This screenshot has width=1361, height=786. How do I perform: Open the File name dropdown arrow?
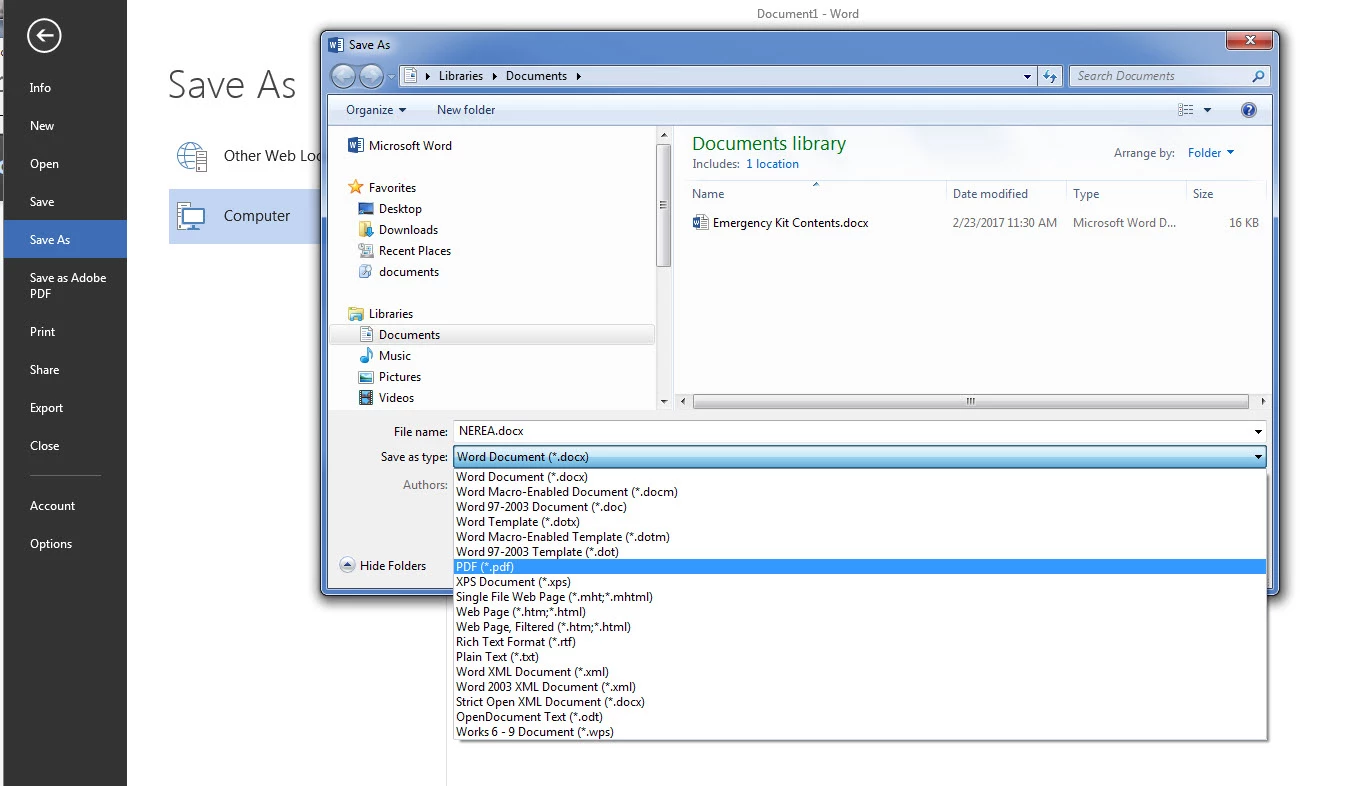point(1258,431)
